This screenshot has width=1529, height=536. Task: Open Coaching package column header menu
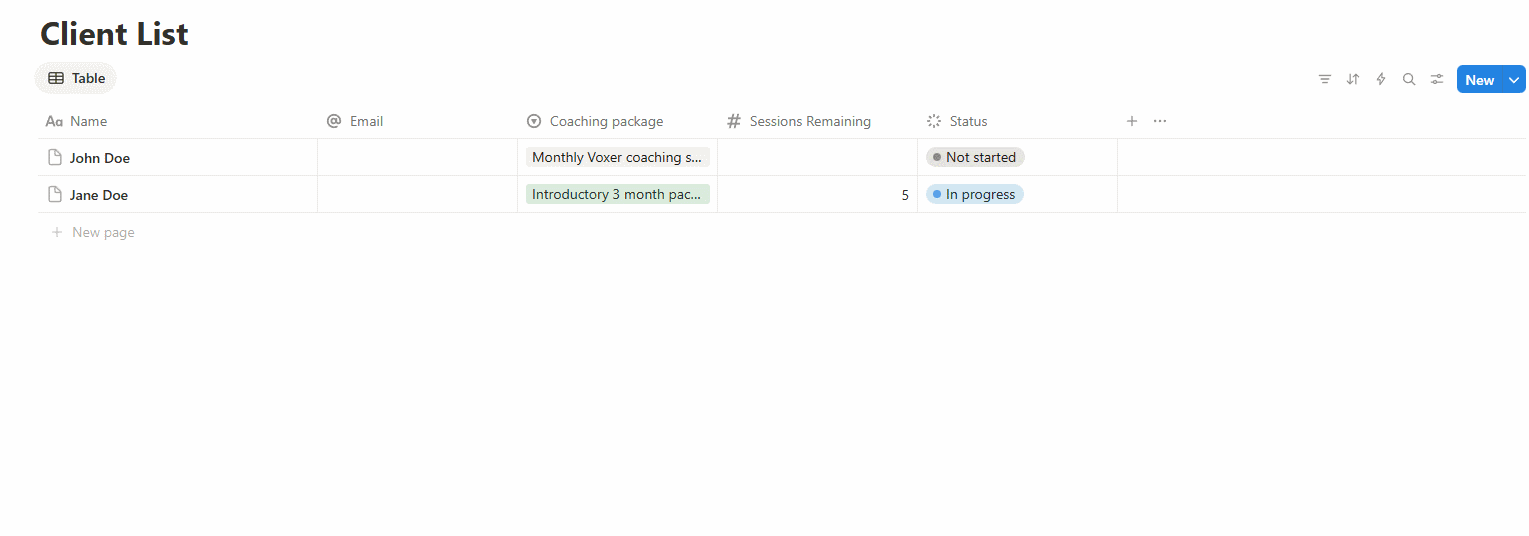[x=606, y=121]
